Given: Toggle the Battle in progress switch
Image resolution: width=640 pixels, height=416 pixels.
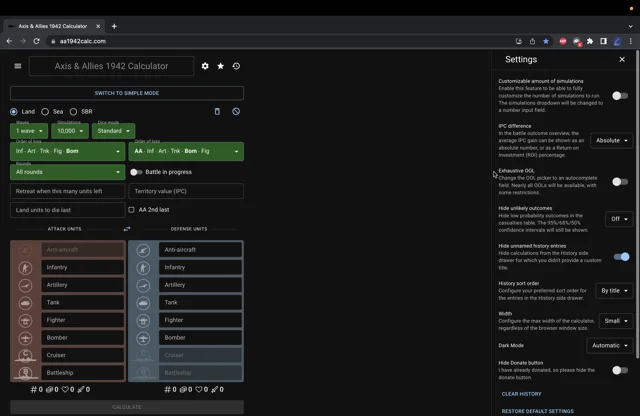Looking at the screenshot, I should 136,172.
